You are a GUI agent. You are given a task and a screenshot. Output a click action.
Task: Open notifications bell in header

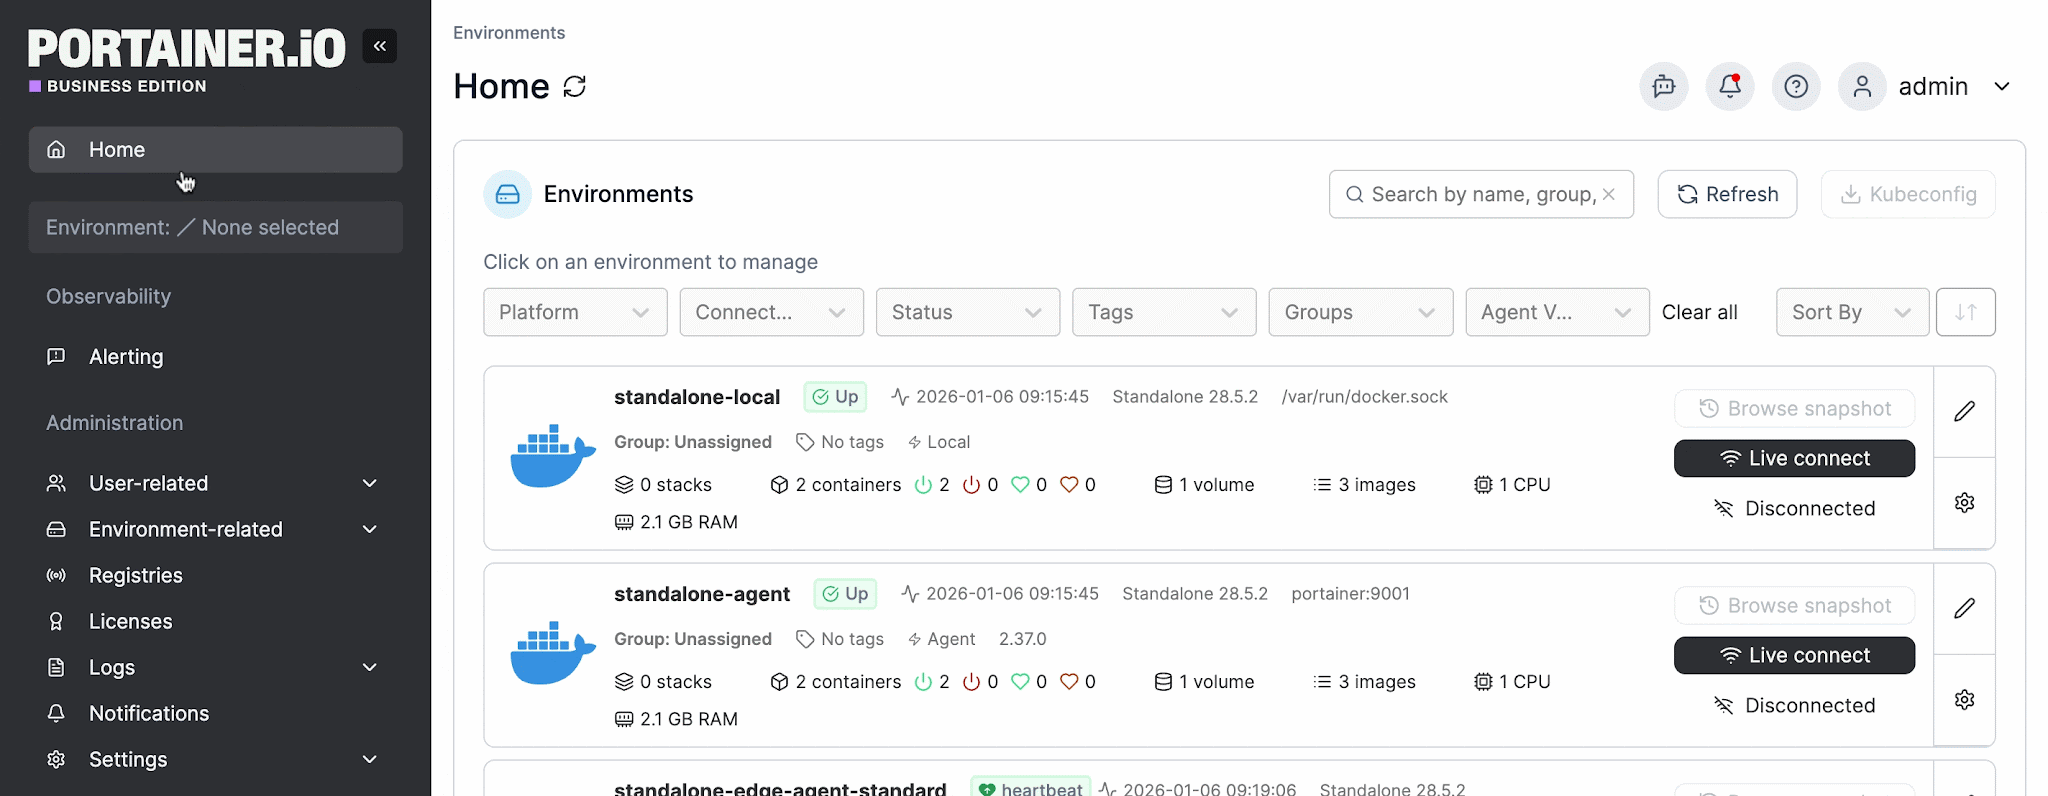1730,86
